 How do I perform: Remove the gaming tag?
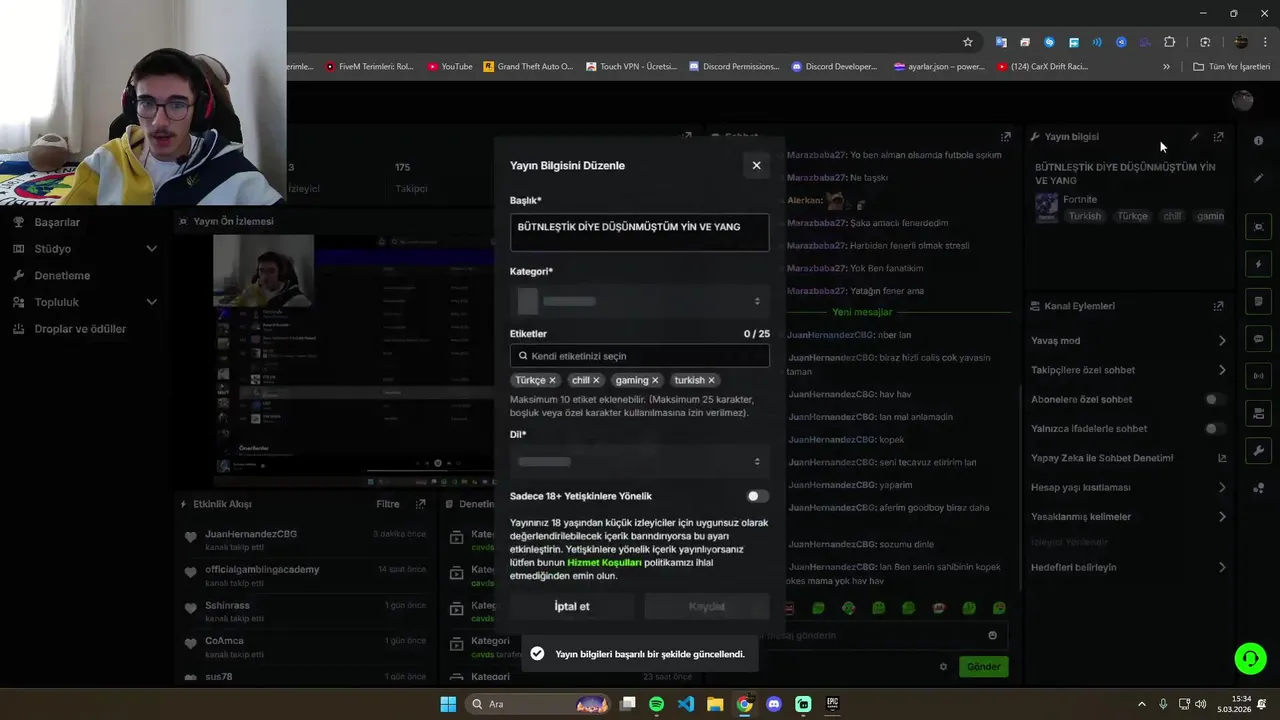pyautogui.click(x=655, y=380)
